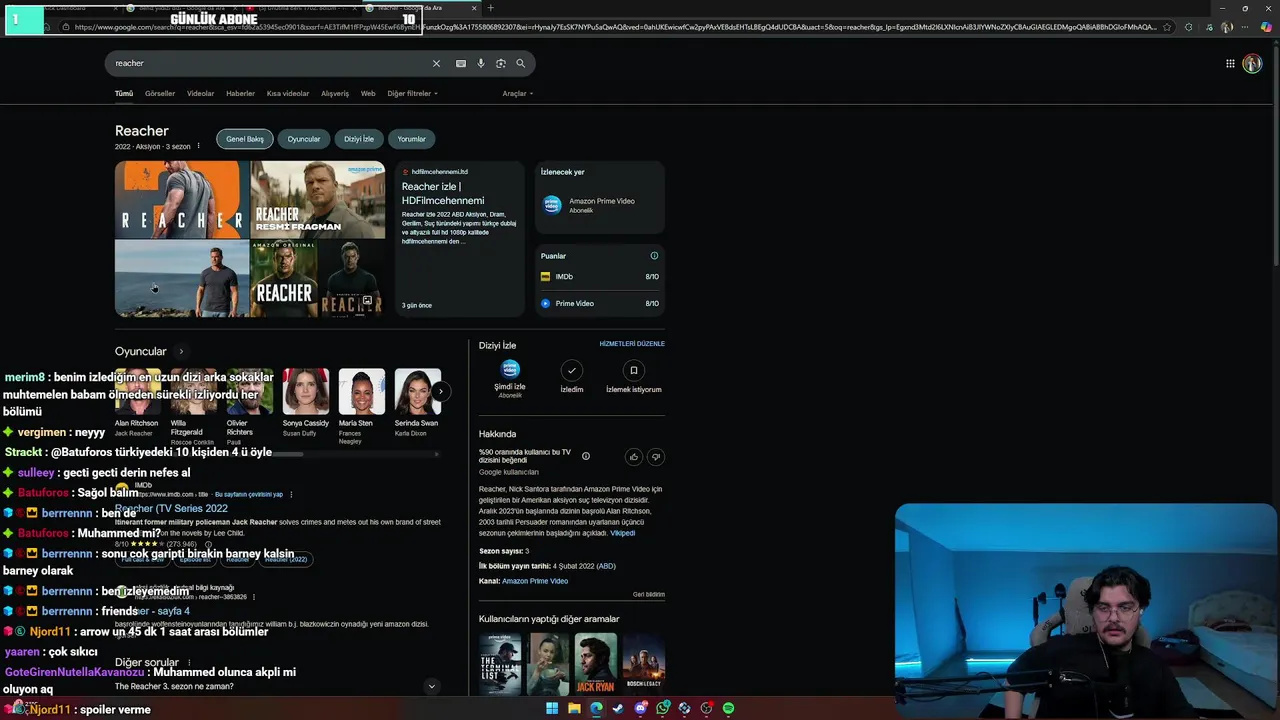Click HİZMETLERİ DÜZENLE link
The height and width of the screenshot is (720, 1280).
[632, 344]
